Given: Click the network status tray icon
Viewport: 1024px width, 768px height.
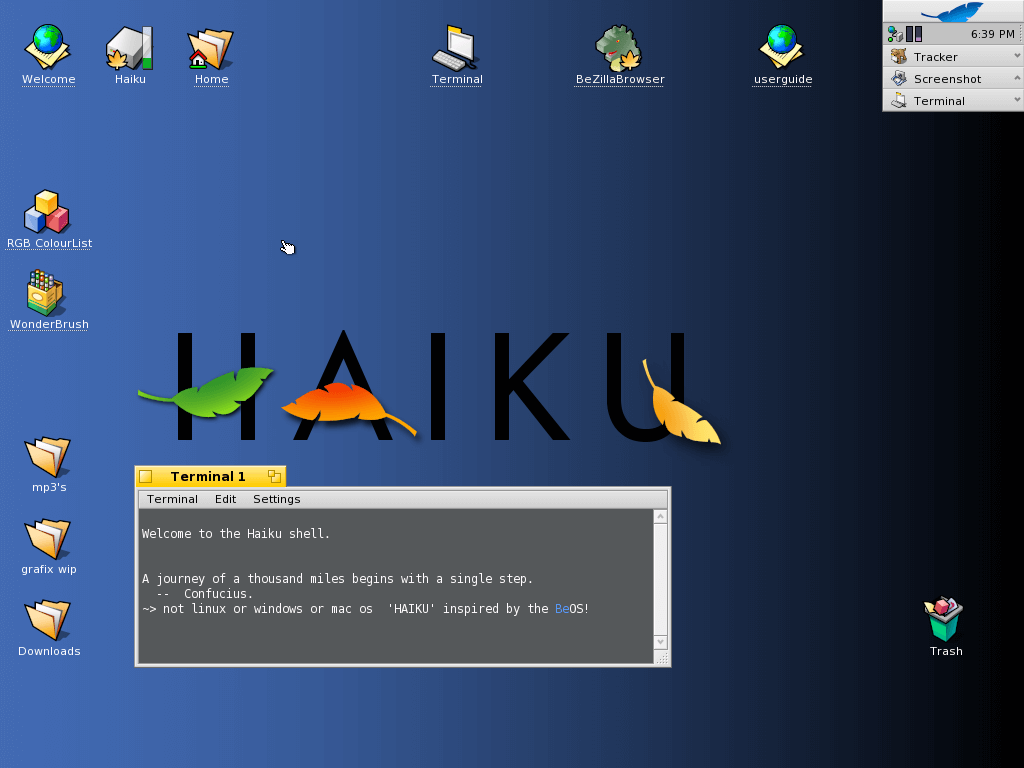Looking at the screenshot, I should [895, 34].
